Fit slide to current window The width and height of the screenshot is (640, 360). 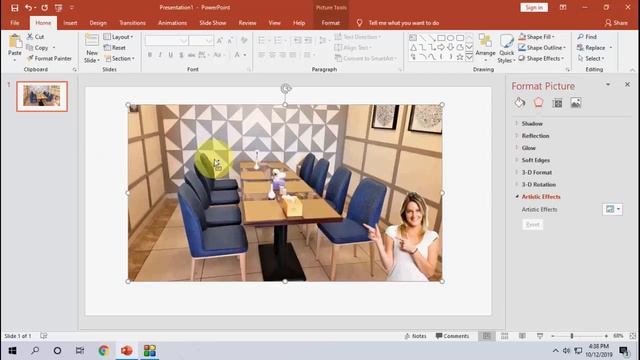[x=633, y=336]
